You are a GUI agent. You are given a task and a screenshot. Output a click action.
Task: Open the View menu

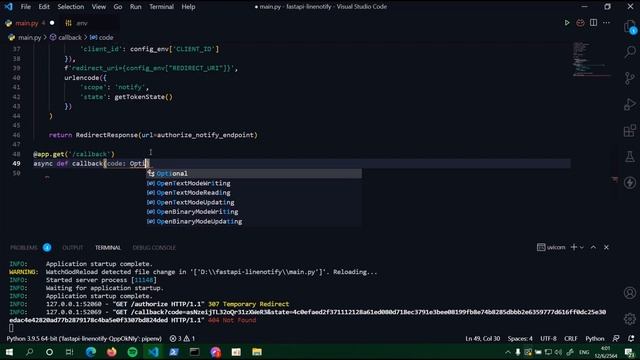[x=99, y=7]
